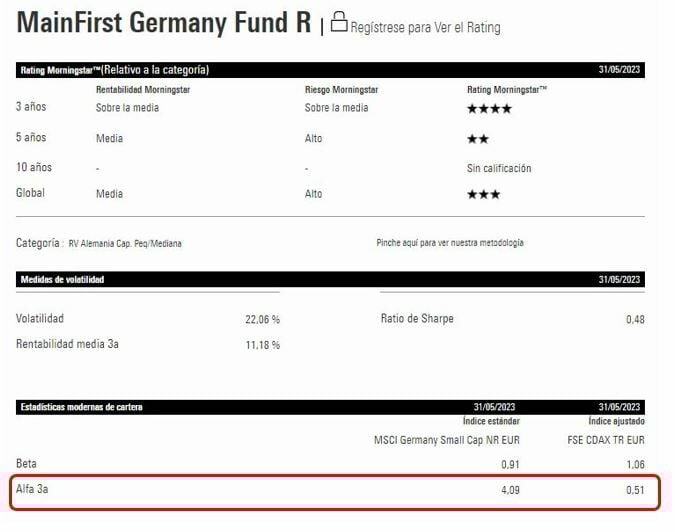The height and width of the screenshot is (532, 675).
Task: Click the four-star rating for 3 años
Action: [x=489, y=108]
